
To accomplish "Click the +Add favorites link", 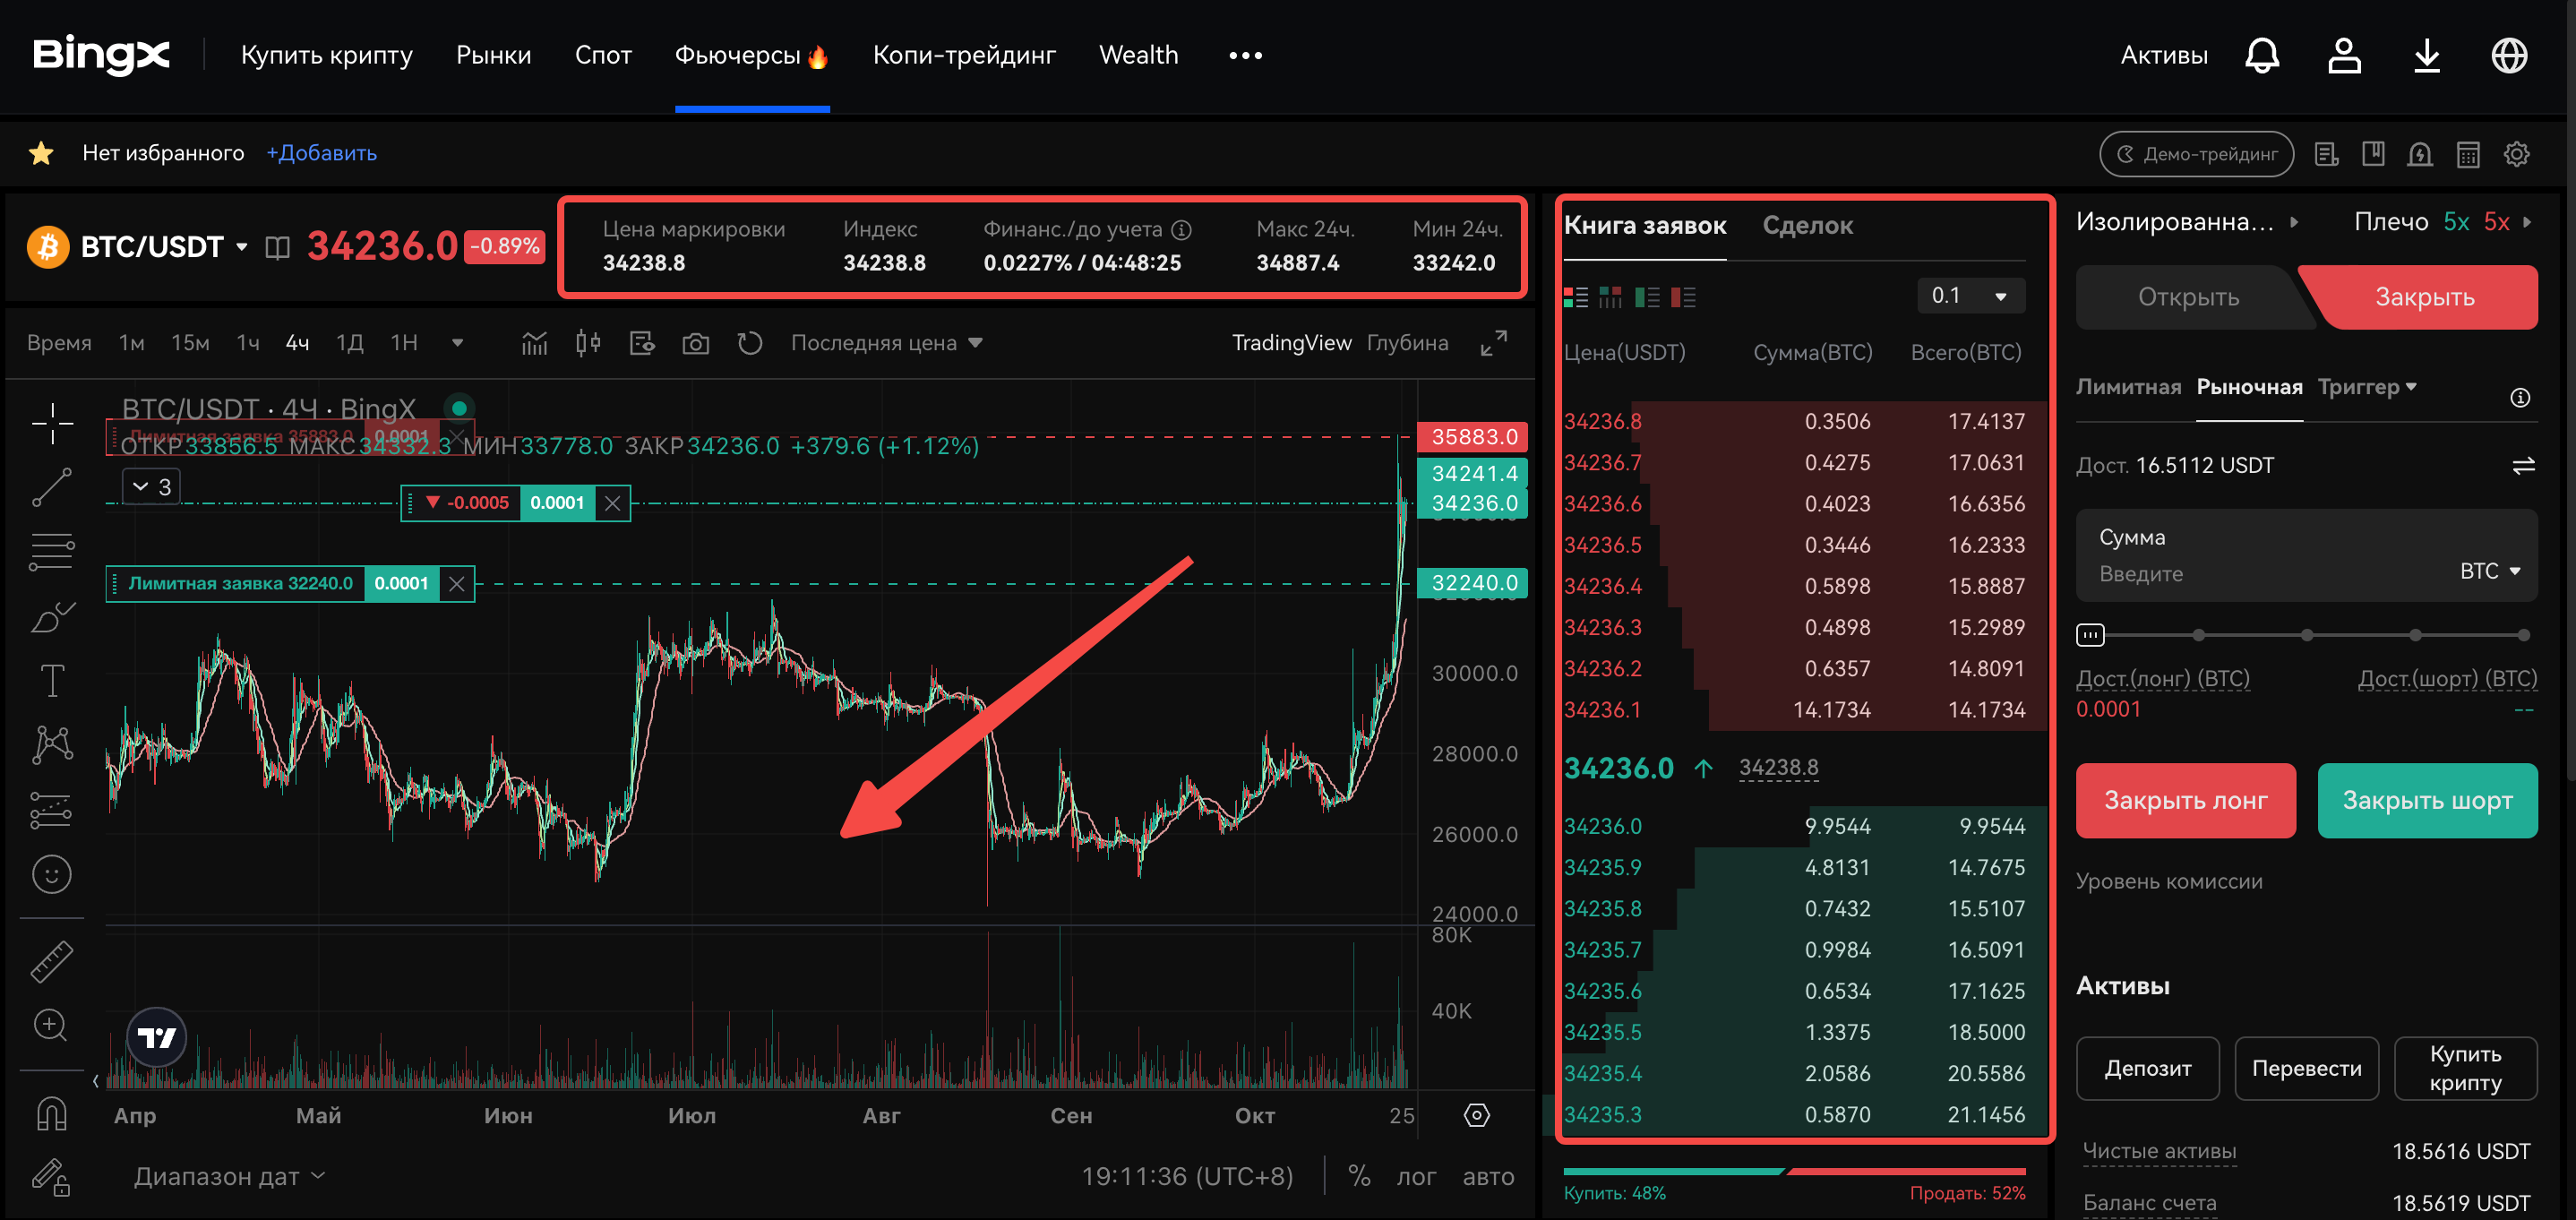I will pos(321,153).
